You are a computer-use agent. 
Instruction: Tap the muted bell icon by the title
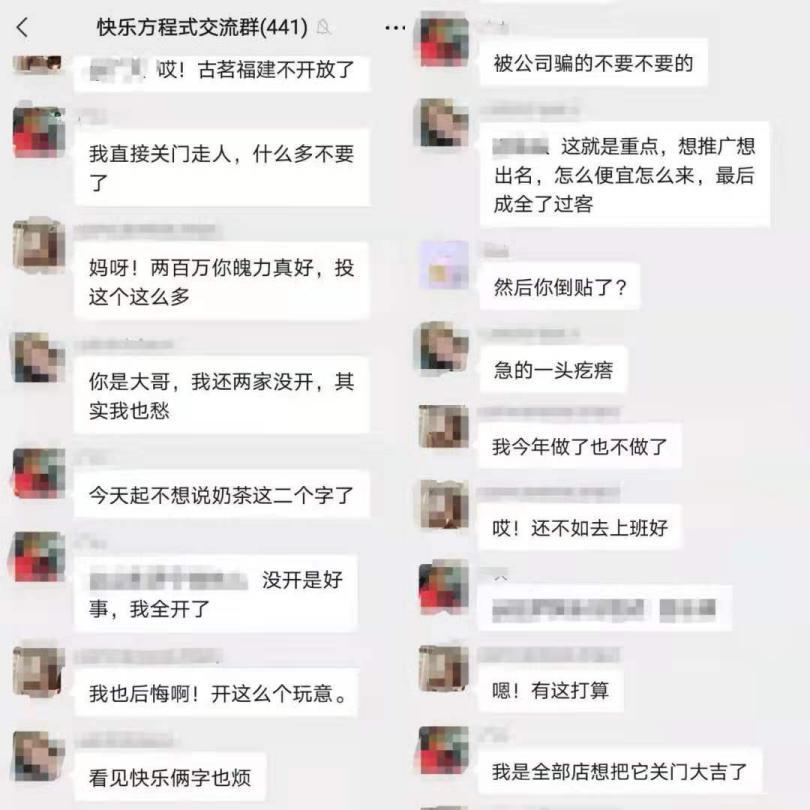click(324, 27)
